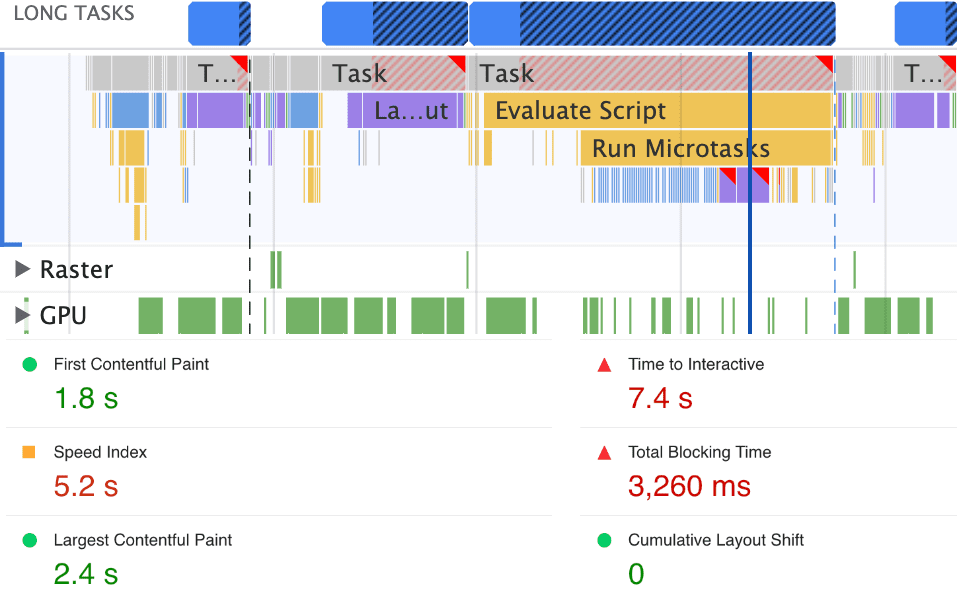Click the orange Speed Index status icon

[x=30, y=452]
